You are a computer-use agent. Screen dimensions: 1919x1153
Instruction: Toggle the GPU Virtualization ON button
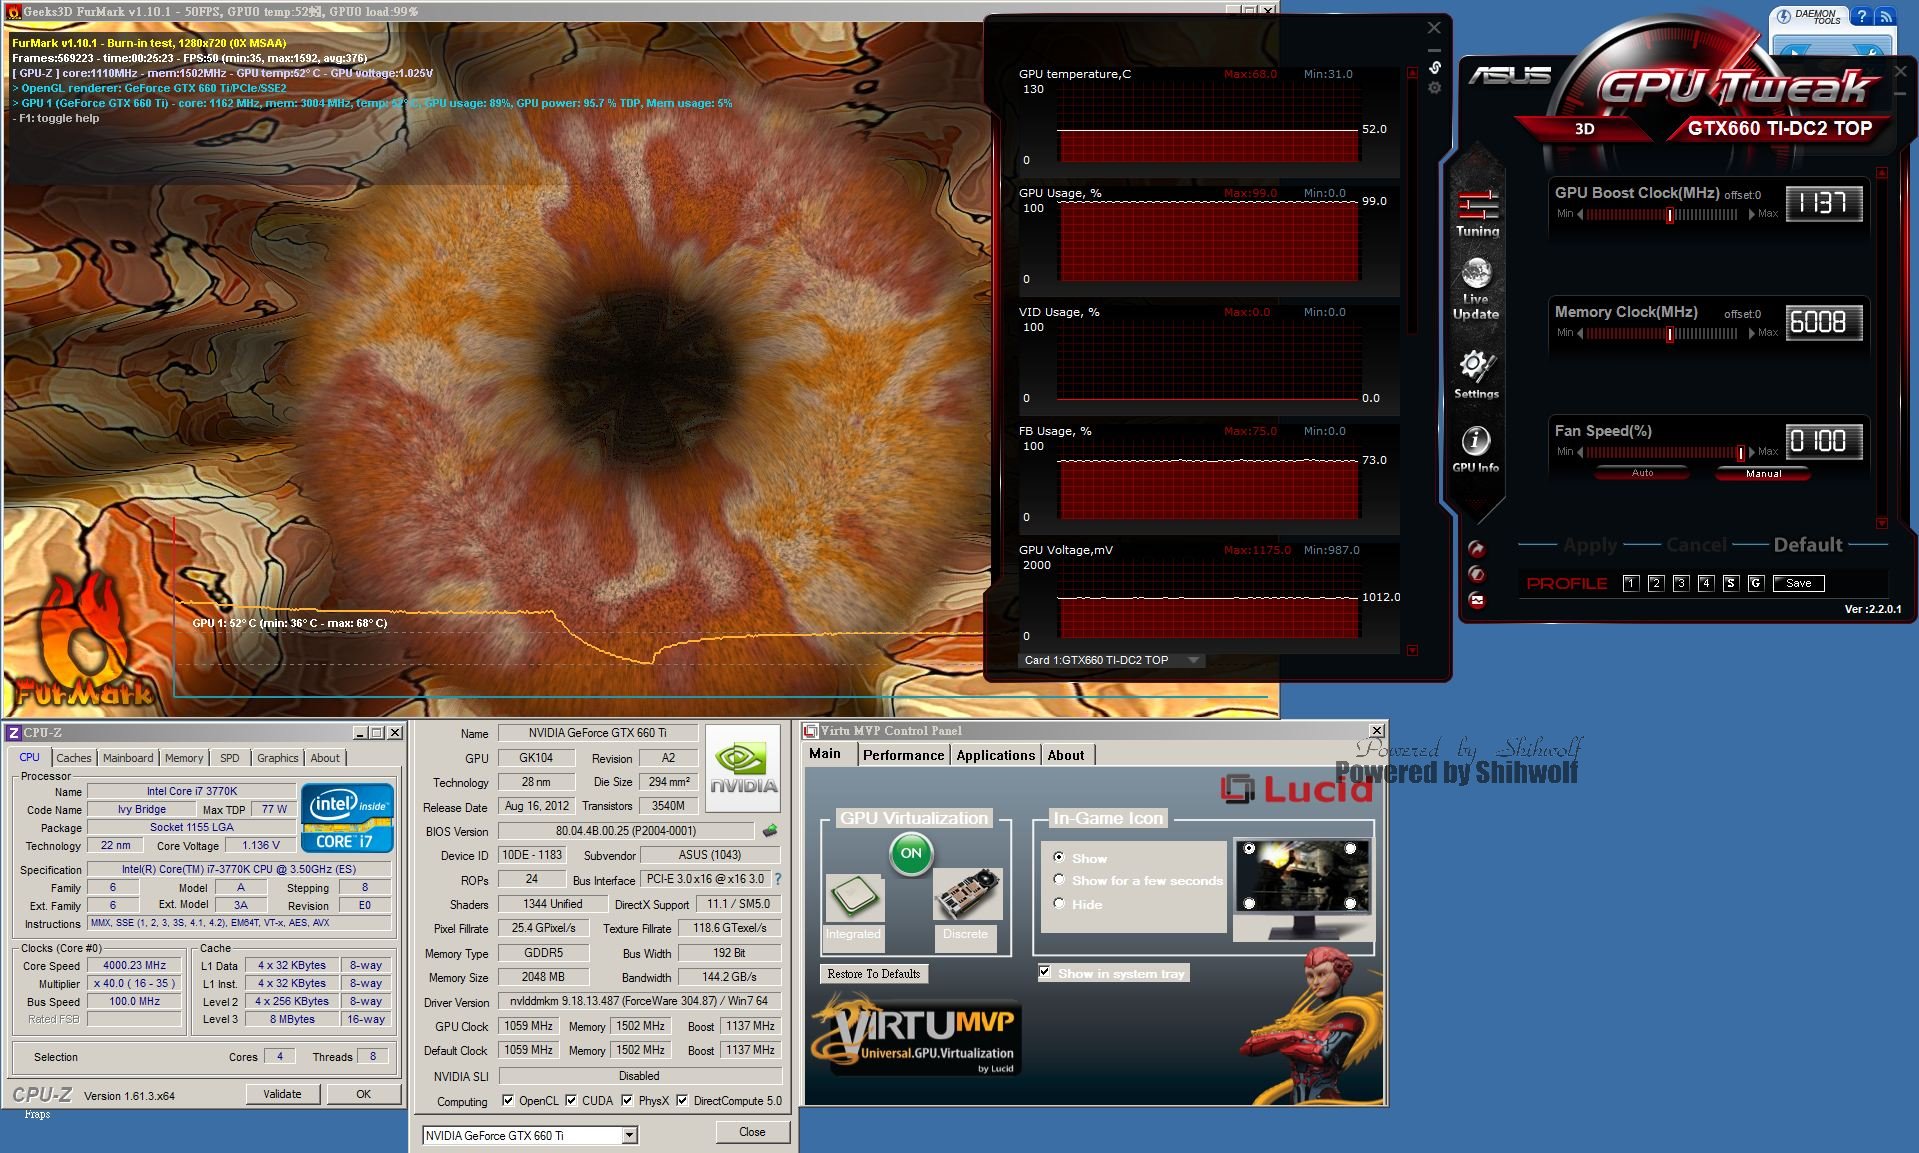pyautogui.click(x=911, y=854)
